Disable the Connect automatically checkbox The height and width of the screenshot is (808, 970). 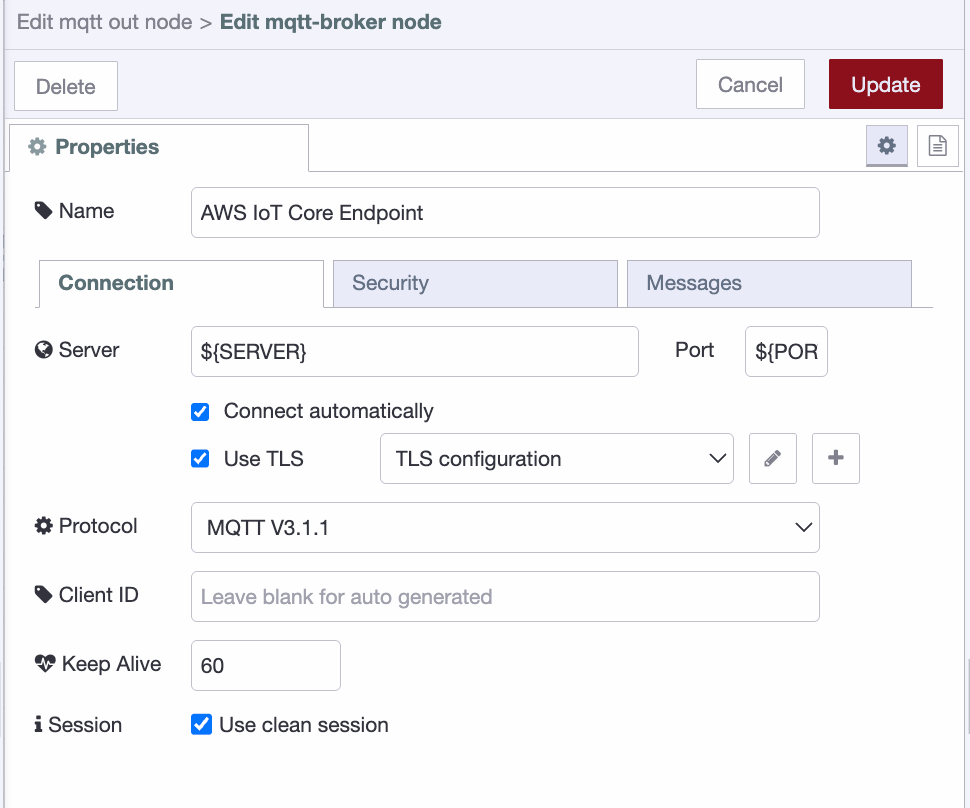coord(200,411)
